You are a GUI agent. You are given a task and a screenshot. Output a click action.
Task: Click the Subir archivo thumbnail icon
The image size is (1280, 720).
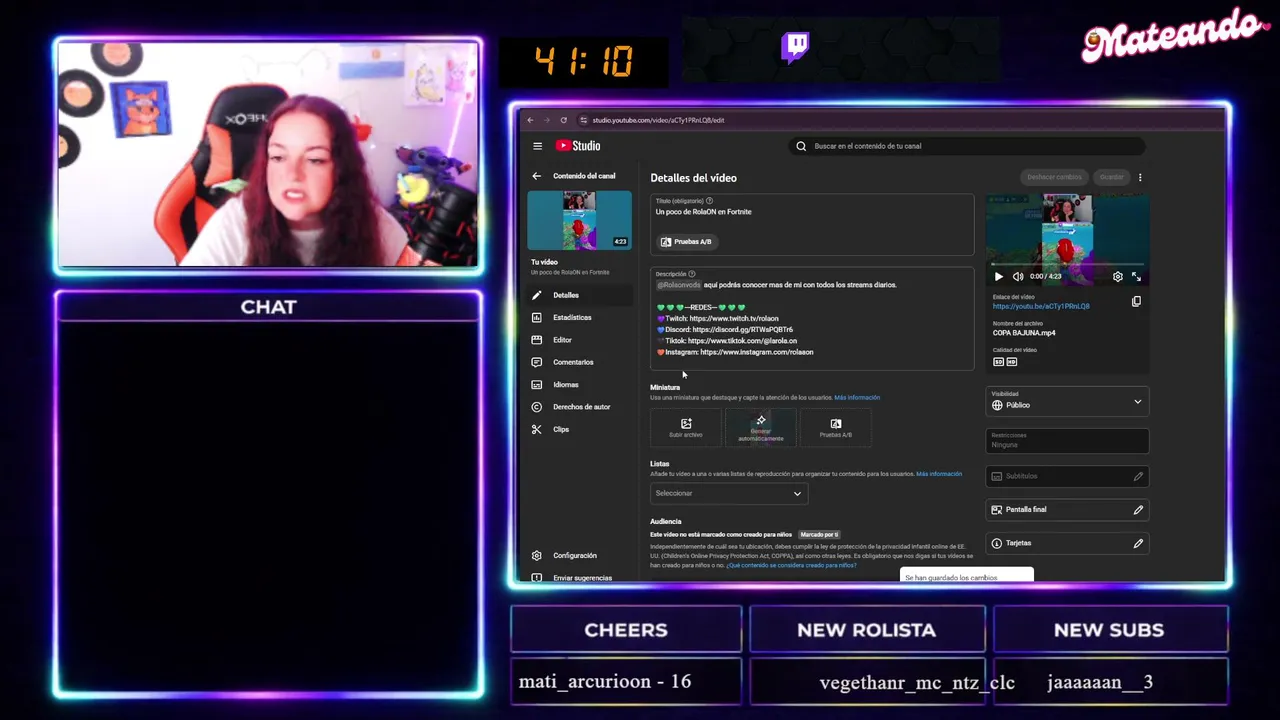686,424
